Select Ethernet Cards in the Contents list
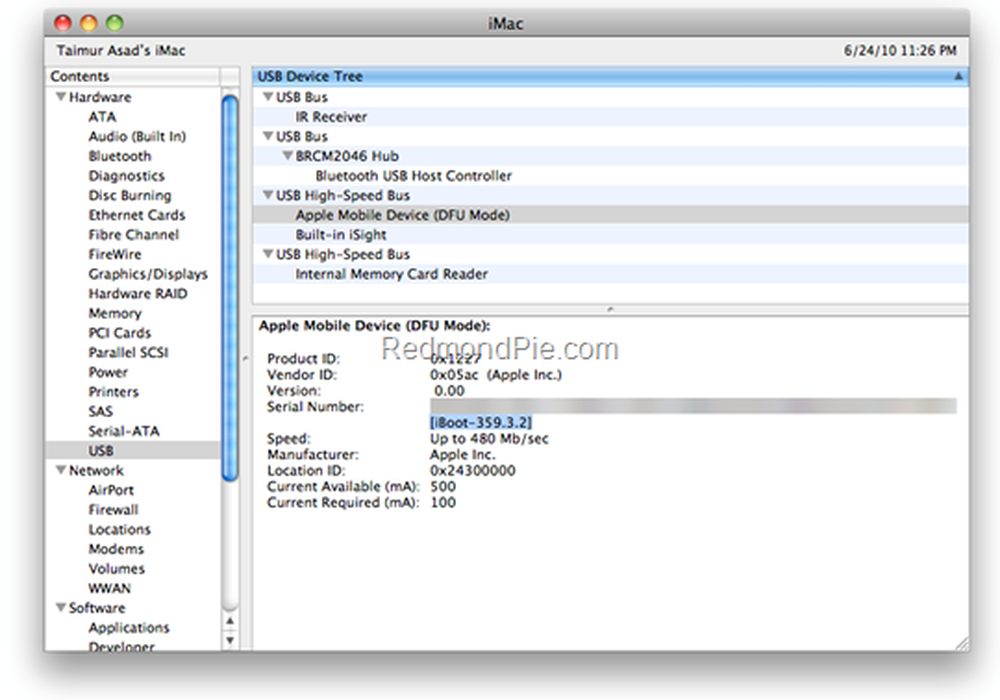Viewport: 1000px width, 700px height. (136, 215)
